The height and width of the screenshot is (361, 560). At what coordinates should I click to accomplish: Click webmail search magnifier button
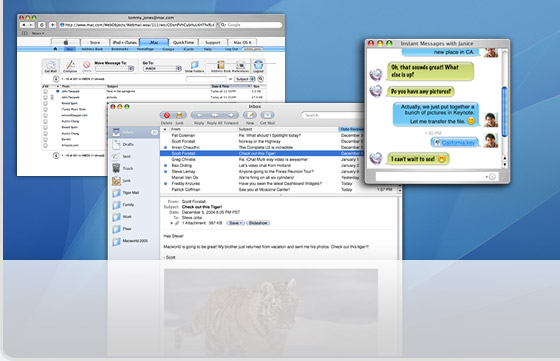click(x=261, y=79)
